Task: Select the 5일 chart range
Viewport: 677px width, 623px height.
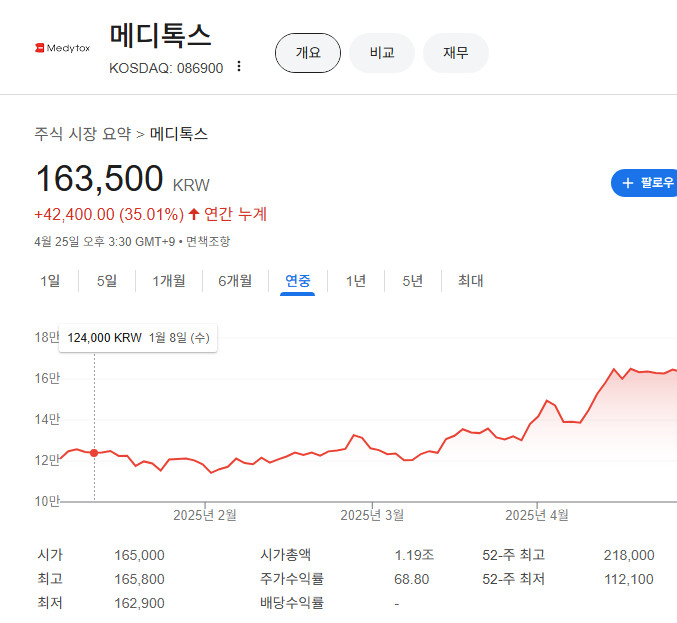Action: [107, 281]
